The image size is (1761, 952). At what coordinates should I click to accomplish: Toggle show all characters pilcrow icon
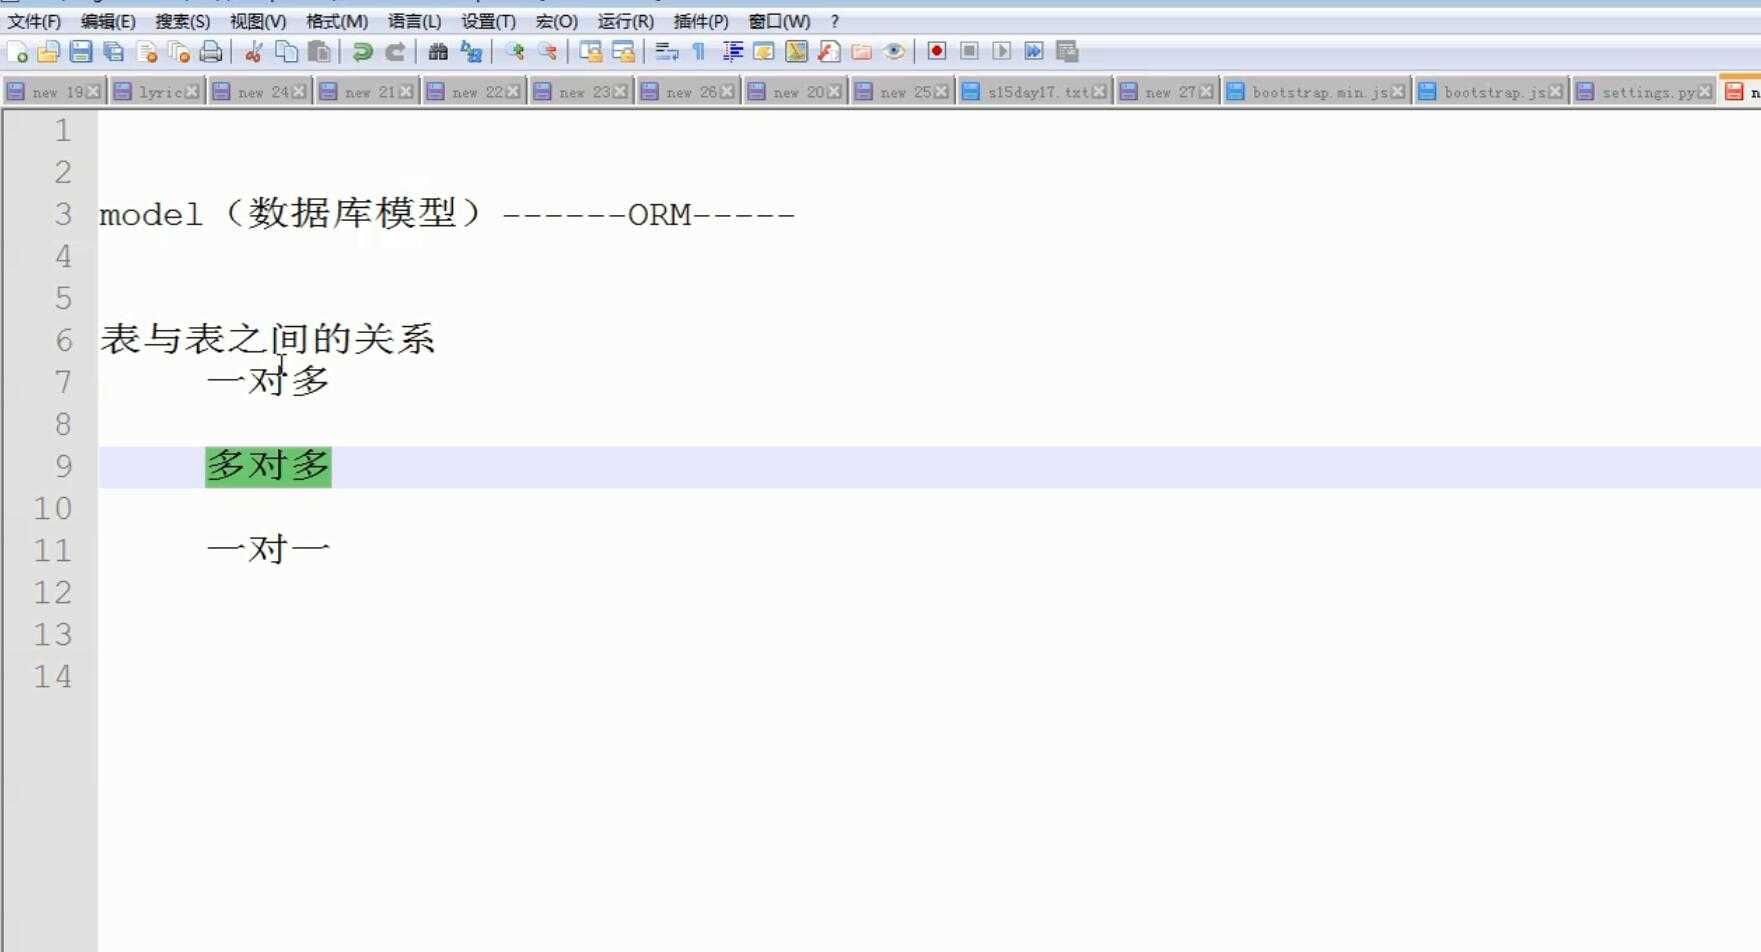[699, 52]
